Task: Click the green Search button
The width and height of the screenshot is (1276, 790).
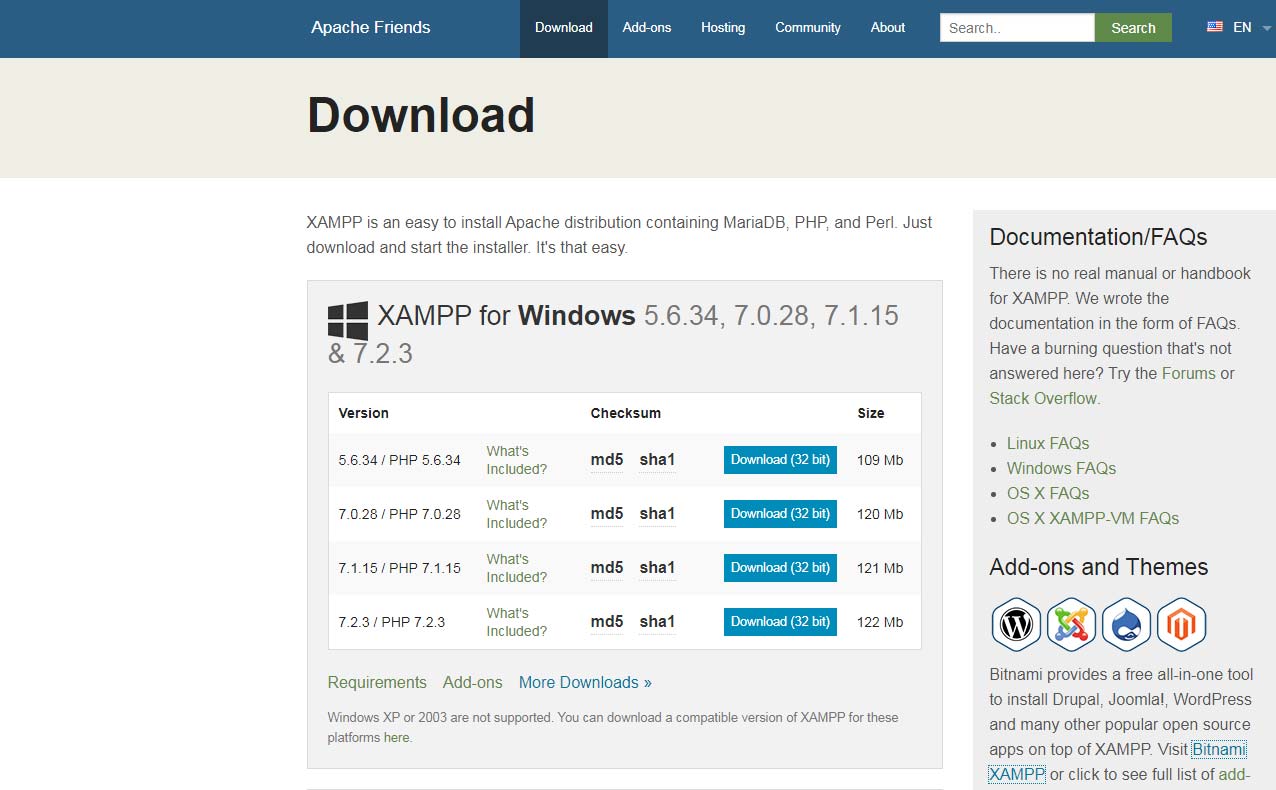Action: [1133, 28]
